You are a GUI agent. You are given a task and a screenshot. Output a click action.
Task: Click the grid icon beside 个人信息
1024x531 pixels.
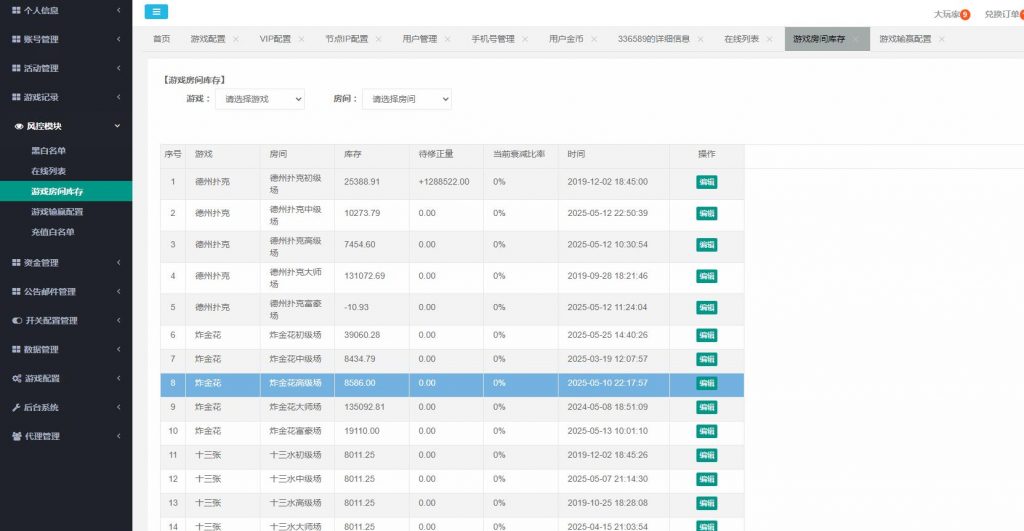click(16, 11)
